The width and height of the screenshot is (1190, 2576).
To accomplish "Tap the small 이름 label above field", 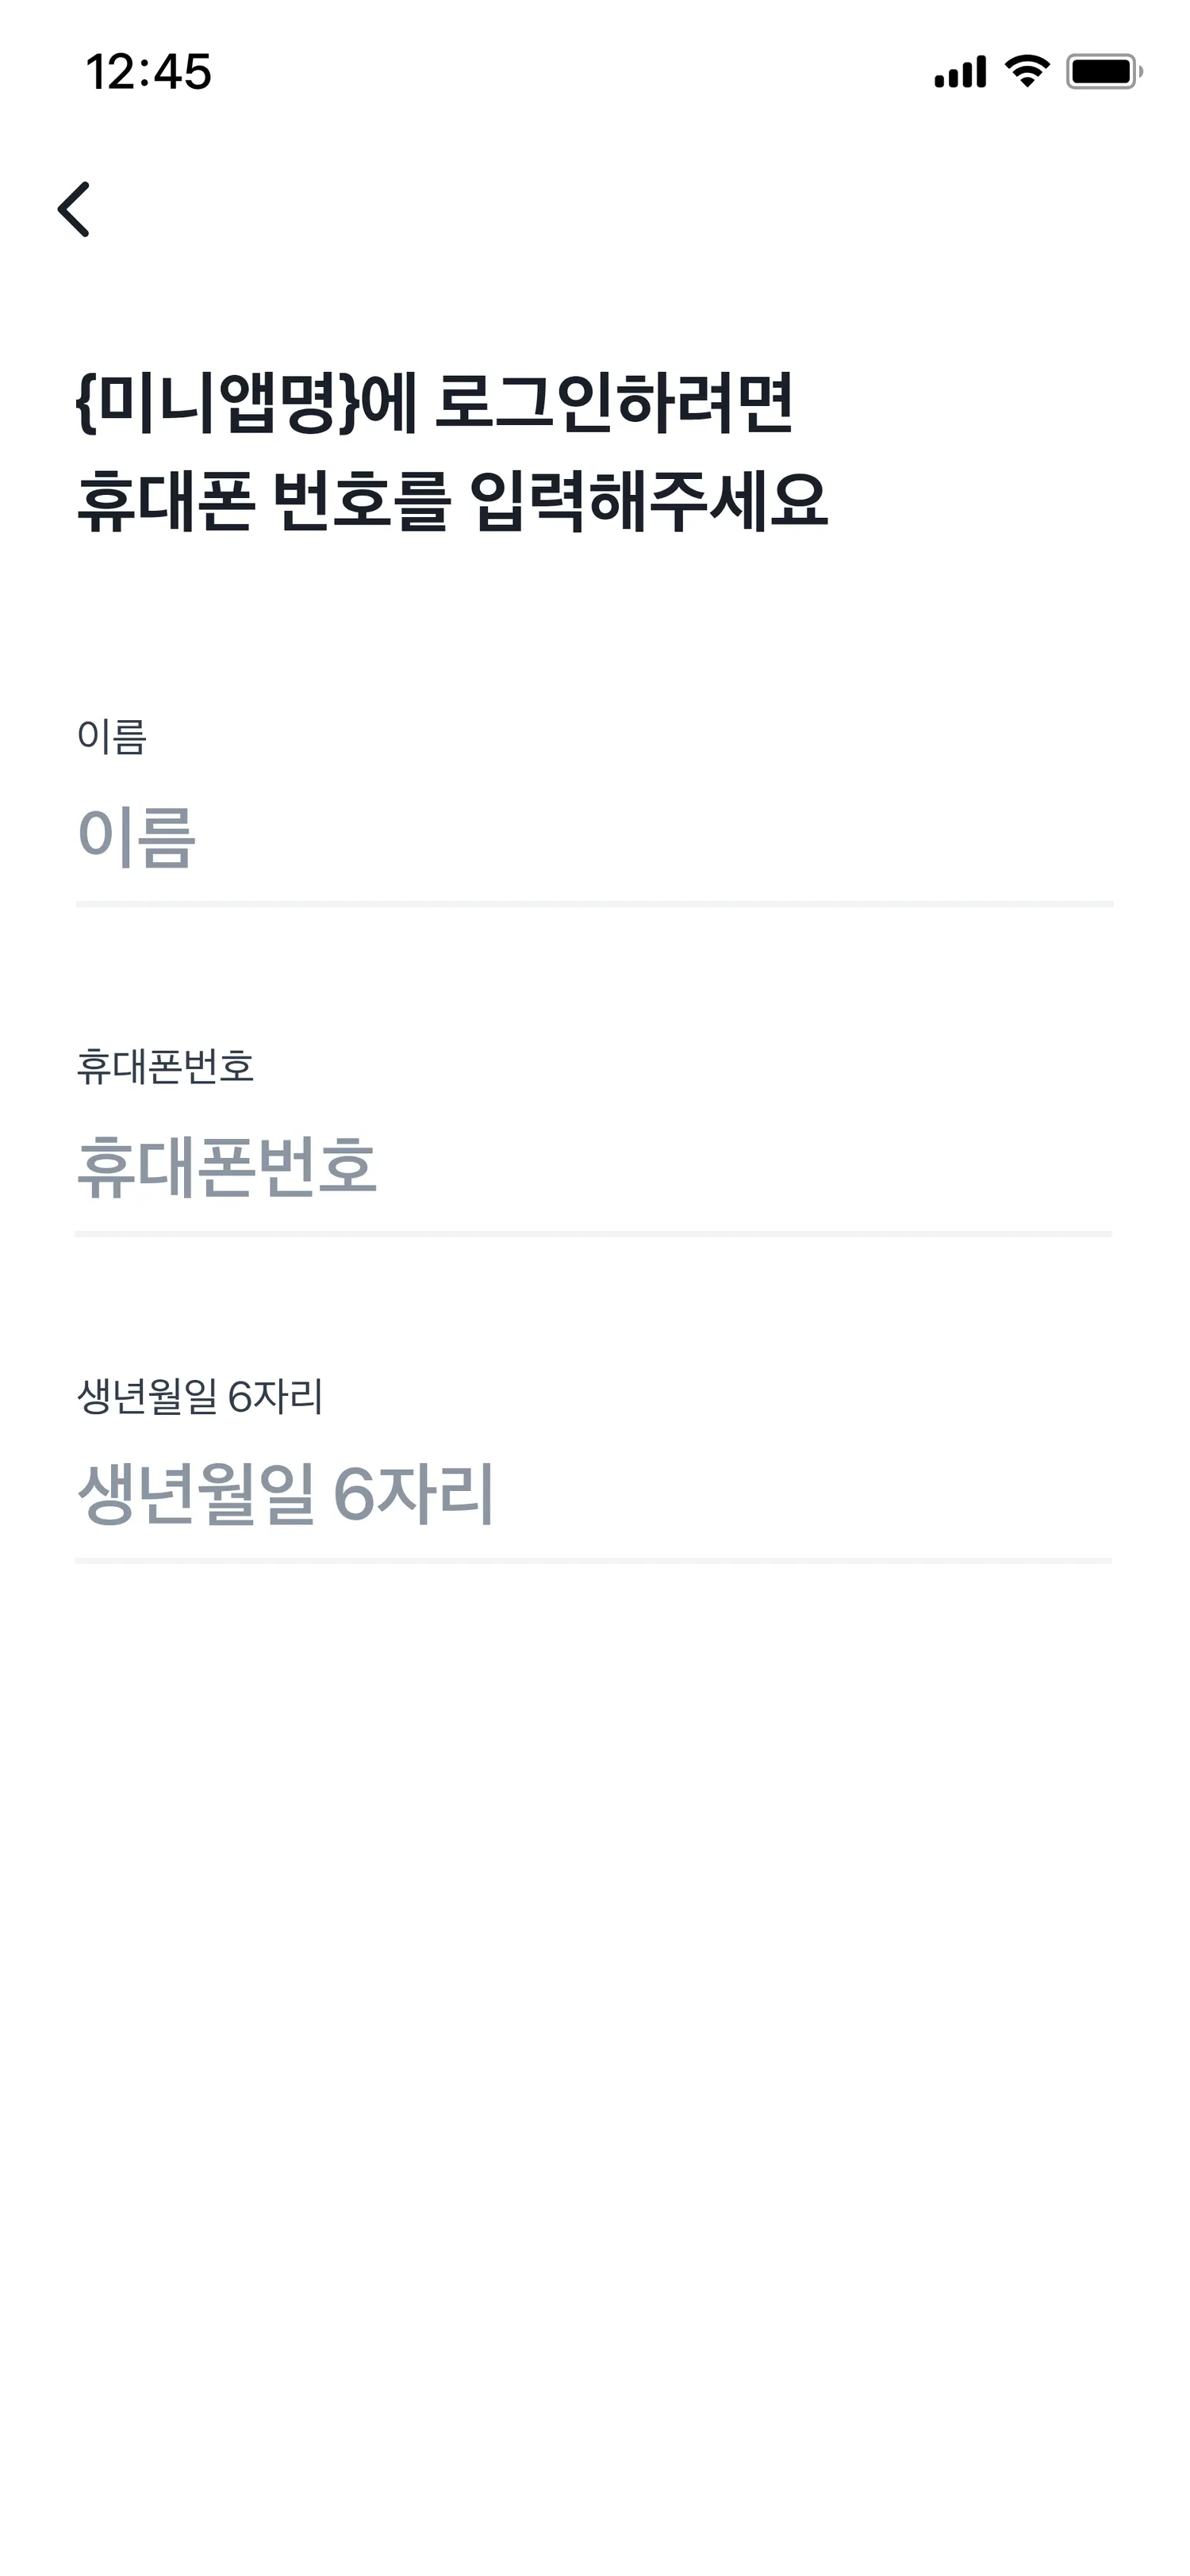I will (112, 737).
